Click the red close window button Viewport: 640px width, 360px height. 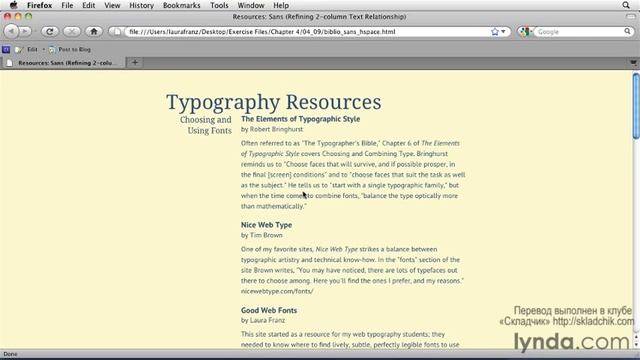[x=7, y=17]
